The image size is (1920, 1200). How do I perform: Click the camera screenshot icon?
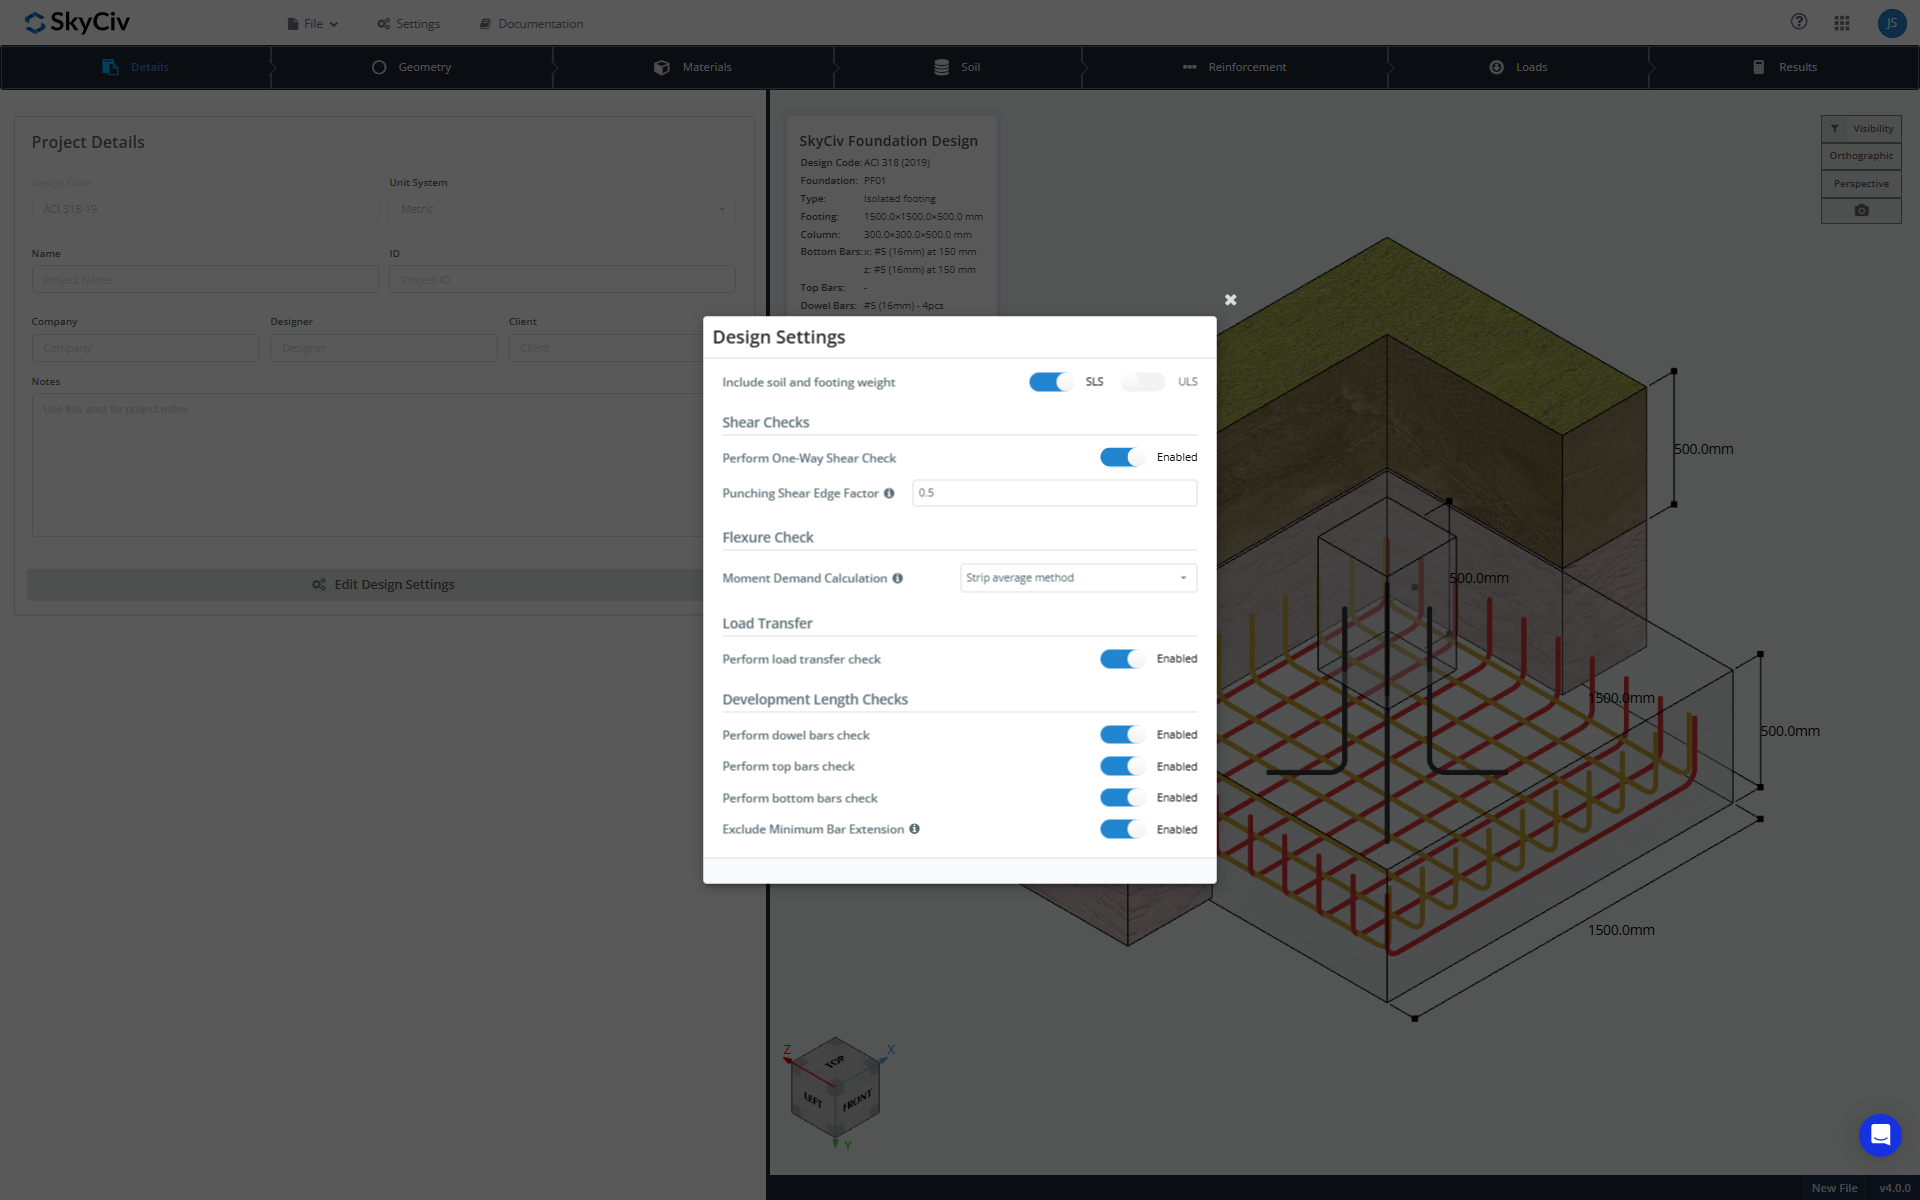(x=1861, y=210)
